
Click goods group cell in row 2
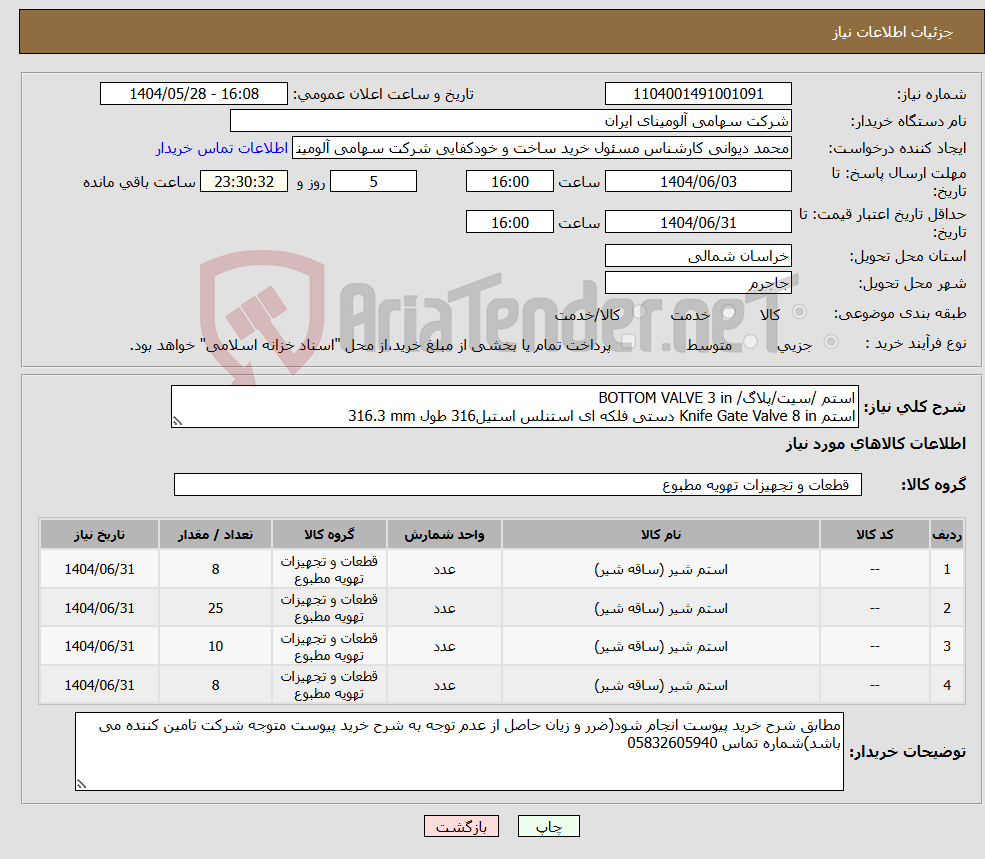pos(329,608)
